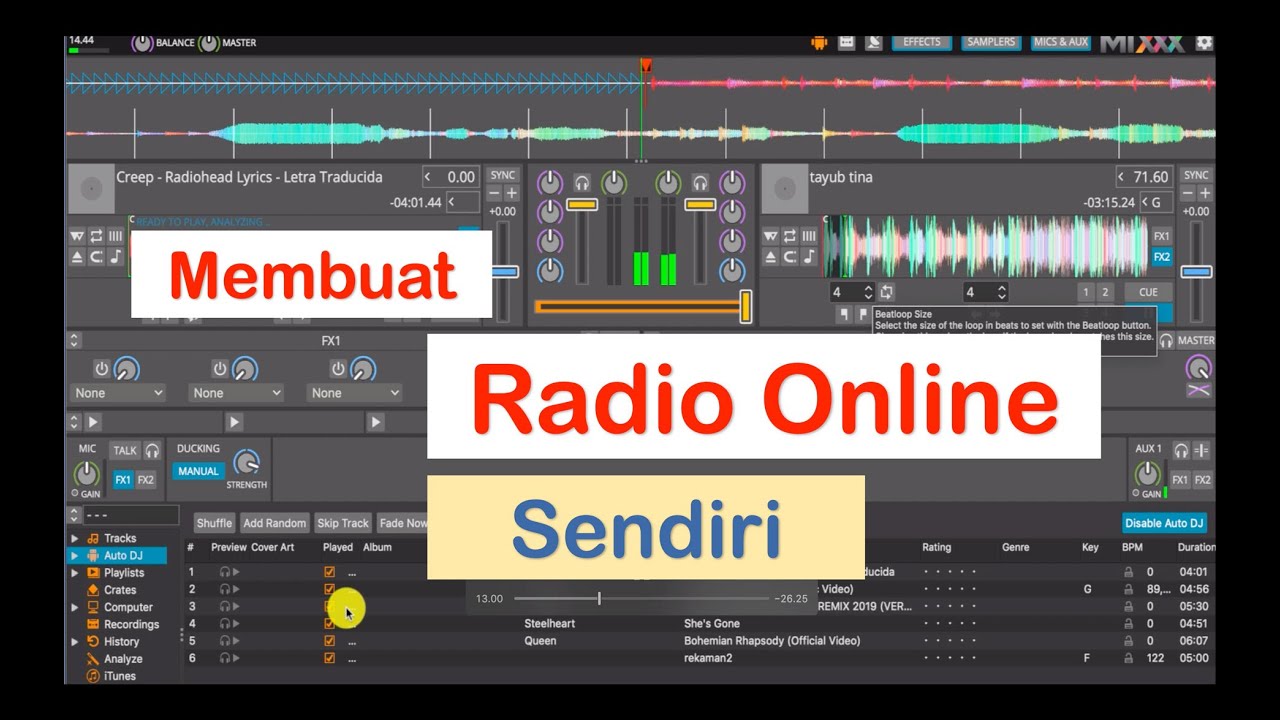This screenshot has height=720, width=1280.
Task: Open the second FX1 effect None dropdown
Action: coord(237,393)
